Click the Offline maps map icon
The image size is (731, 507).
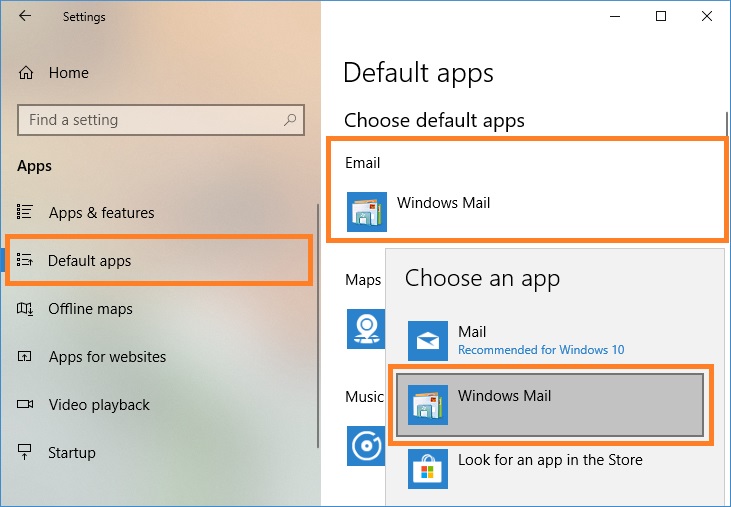pyautogui.click(x=25, y=308)
